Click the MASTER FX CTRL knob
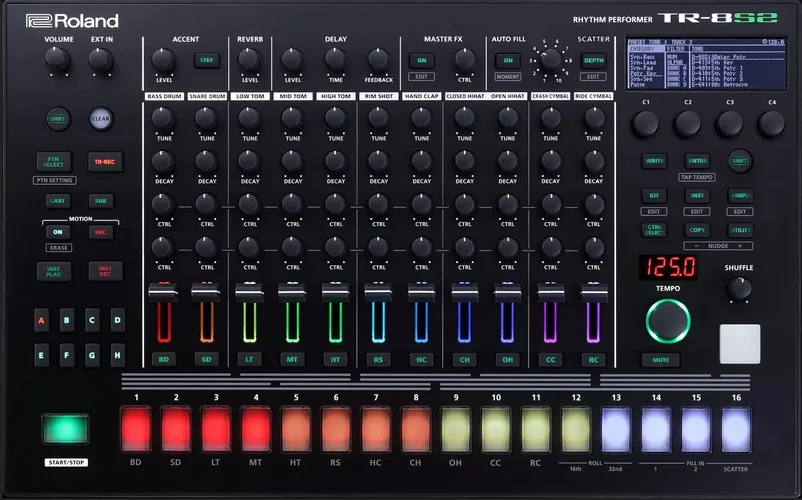Viewport: 802px width, 500px height. (464, 60)
